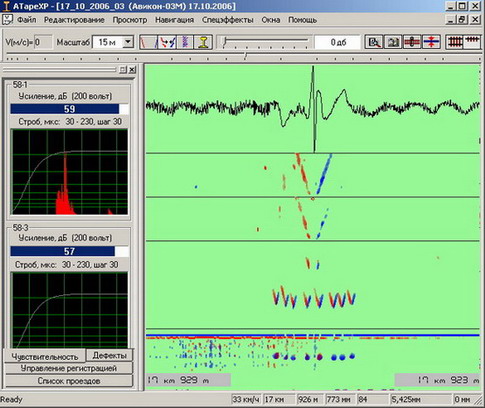Click the red-blue dotted scan view icon
The width and height of the screenshot is (485, 408).
coord(167,42)
